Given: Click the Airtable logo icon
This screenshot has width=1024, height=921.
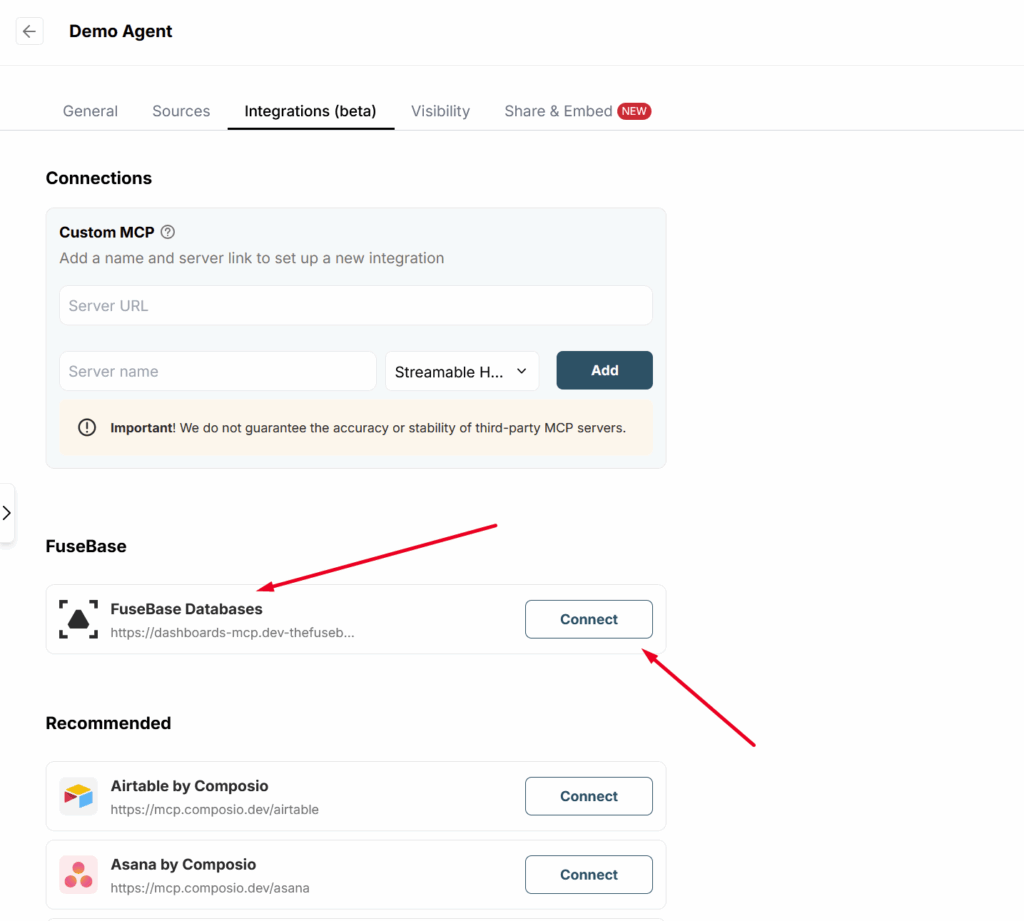Looking at the screenshot, I should coord(78,796).
